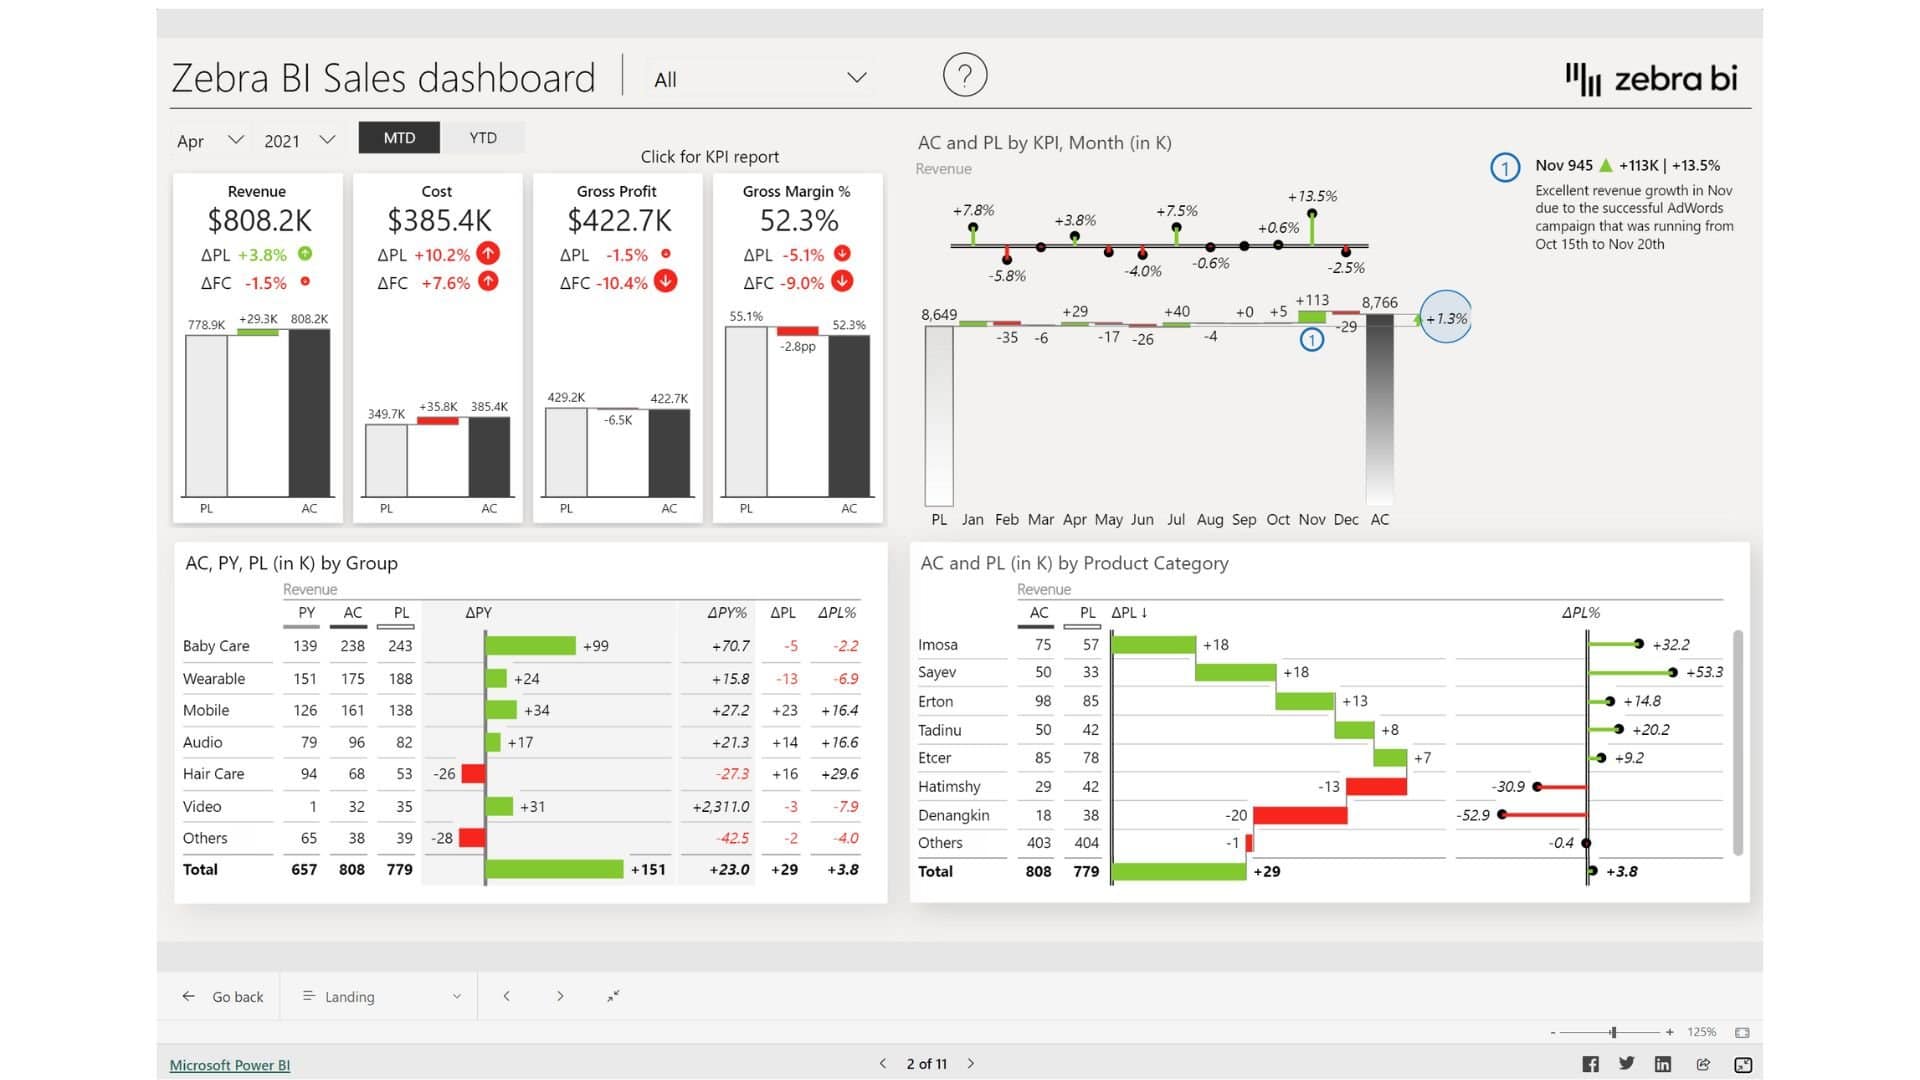Share report on Facebook
The width and height of the screenshot is (1920, 1080).
click(x=1590, y=1064)
